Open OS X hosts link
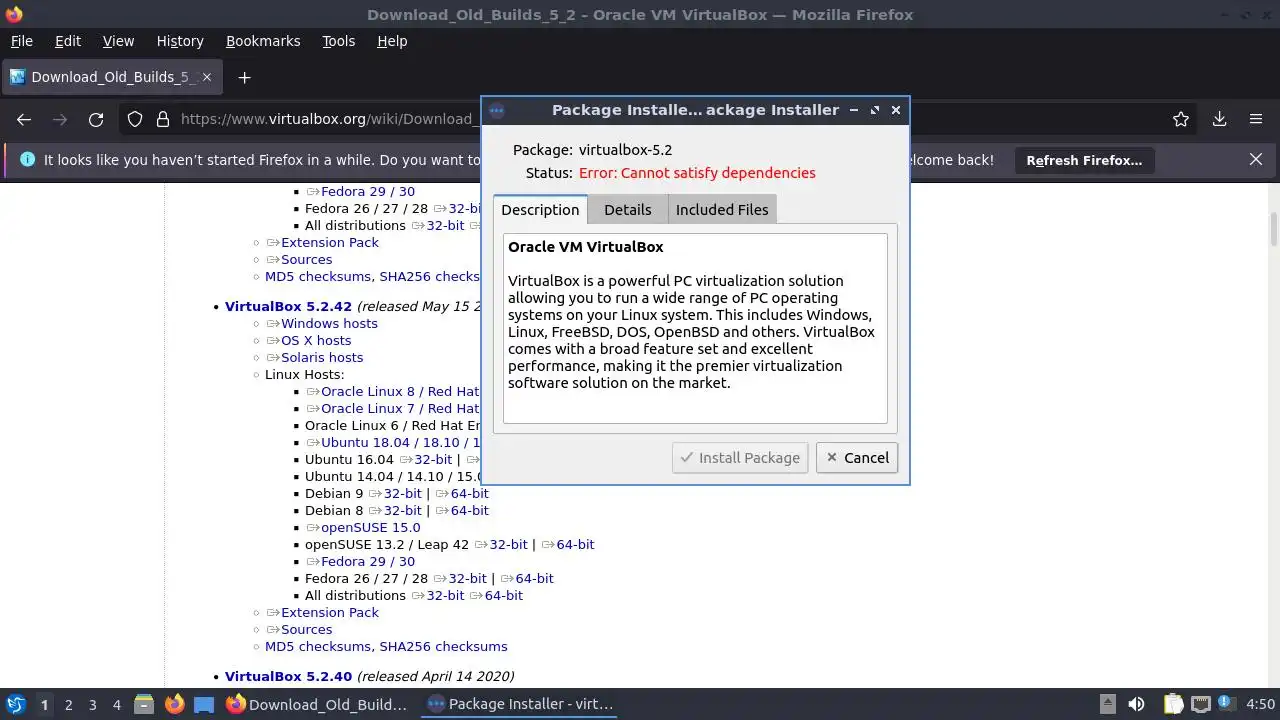Screen dimensions: 1280x720 coord(316,340)
